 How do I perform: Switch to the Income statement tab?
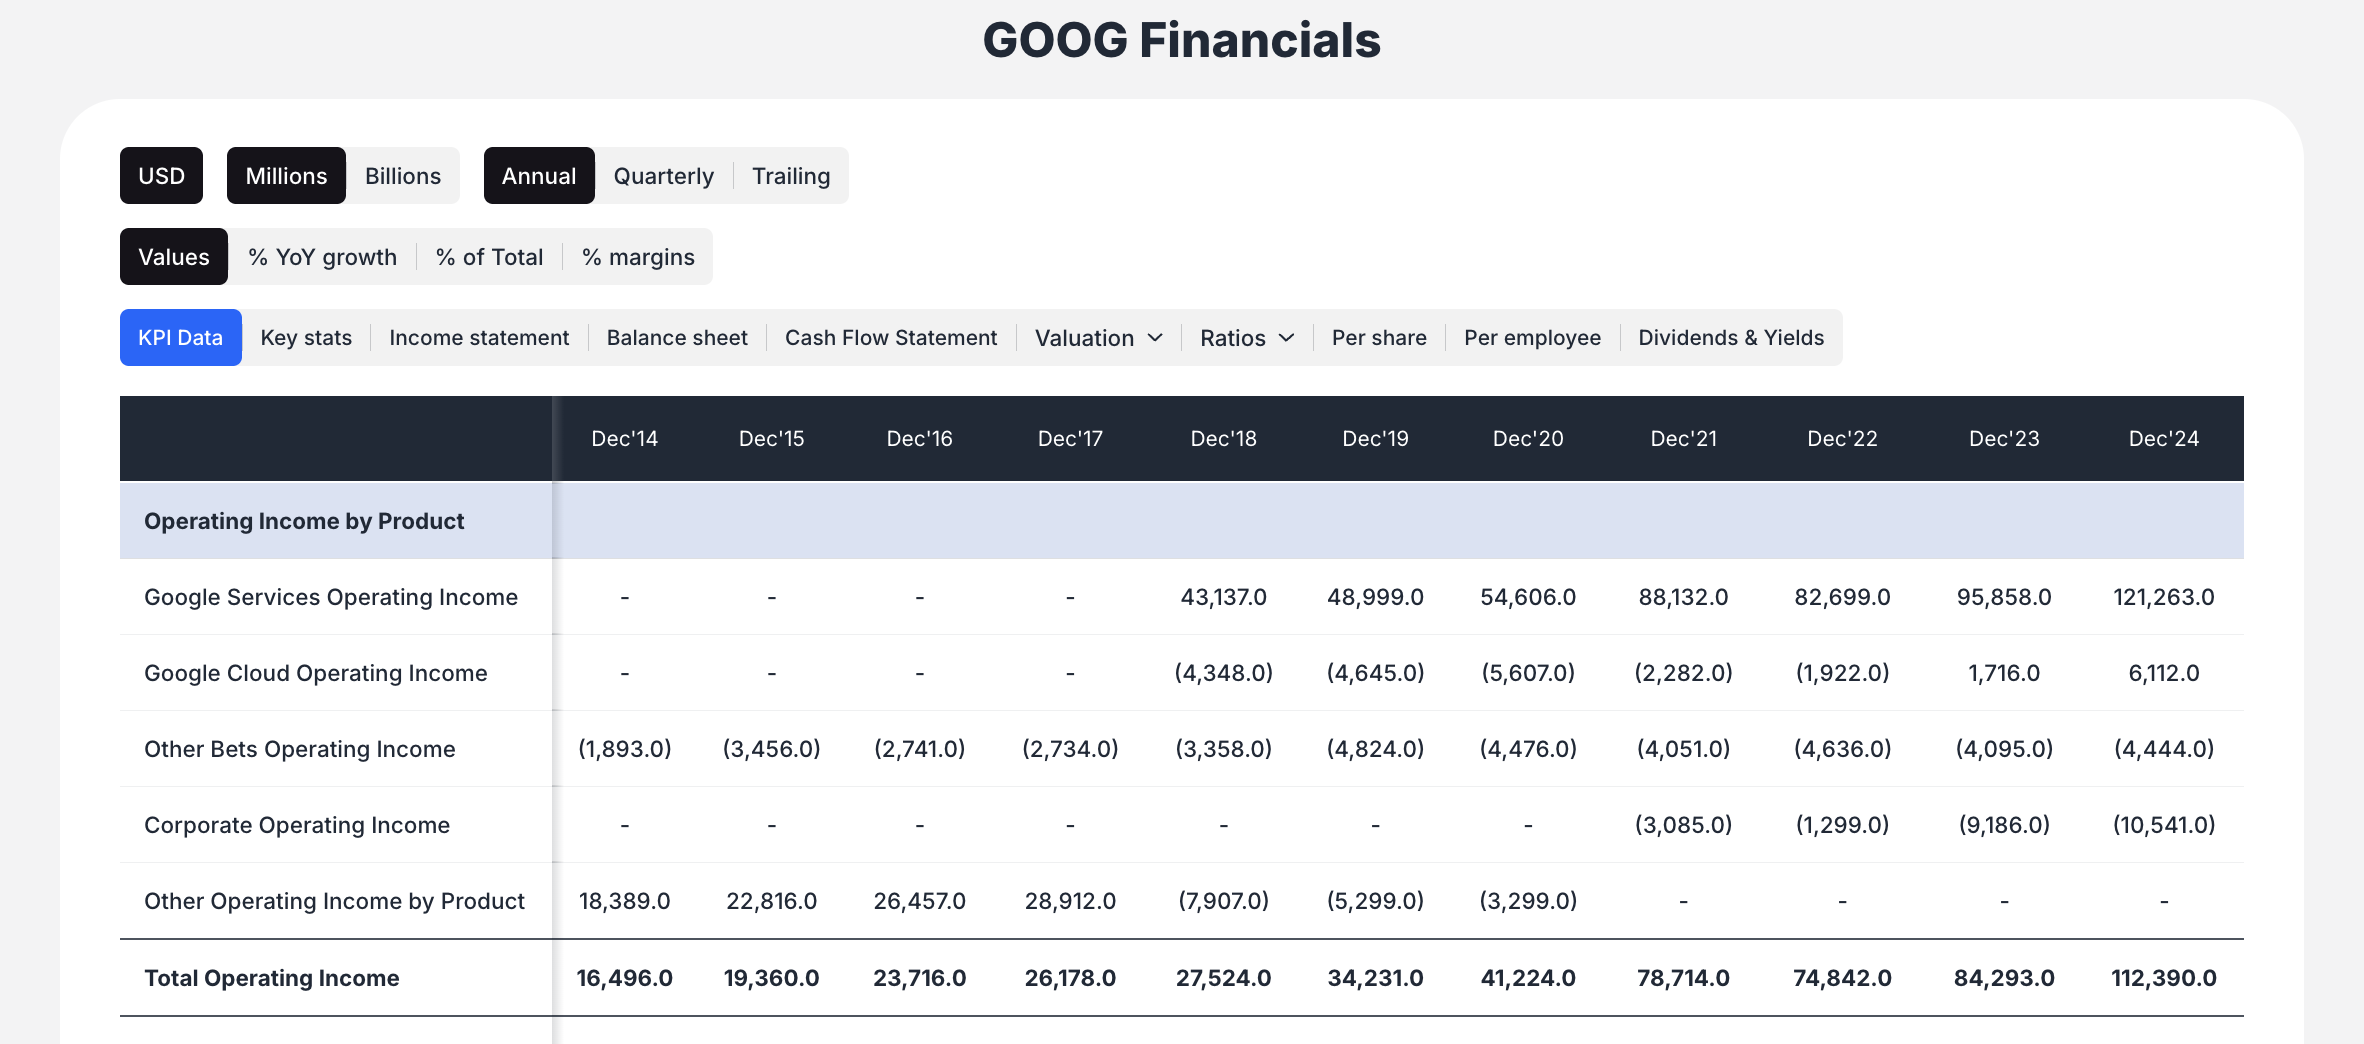479,337
